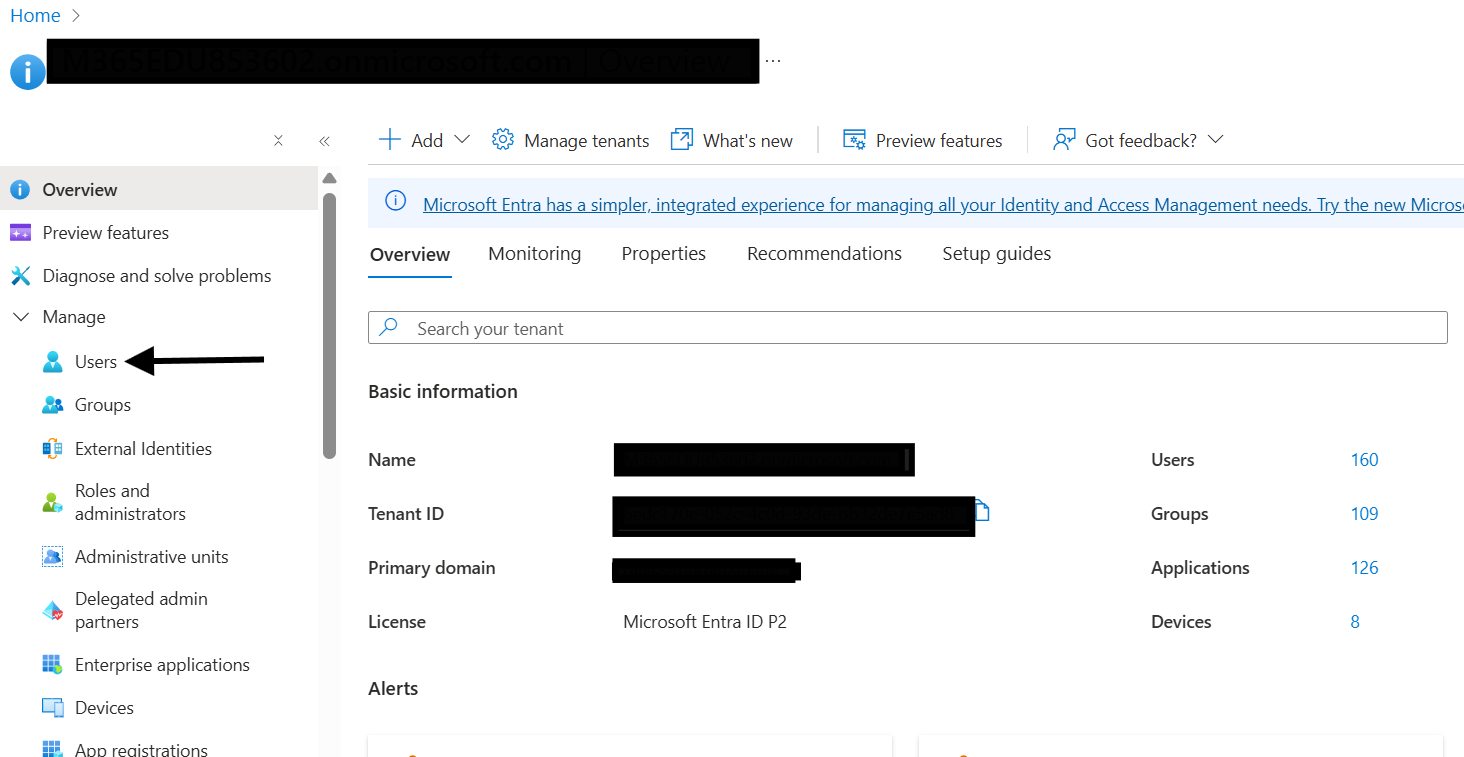This screenshot has width=1464, height=757.
Task: Click the blue info icon beside page title
Action: 28,72
